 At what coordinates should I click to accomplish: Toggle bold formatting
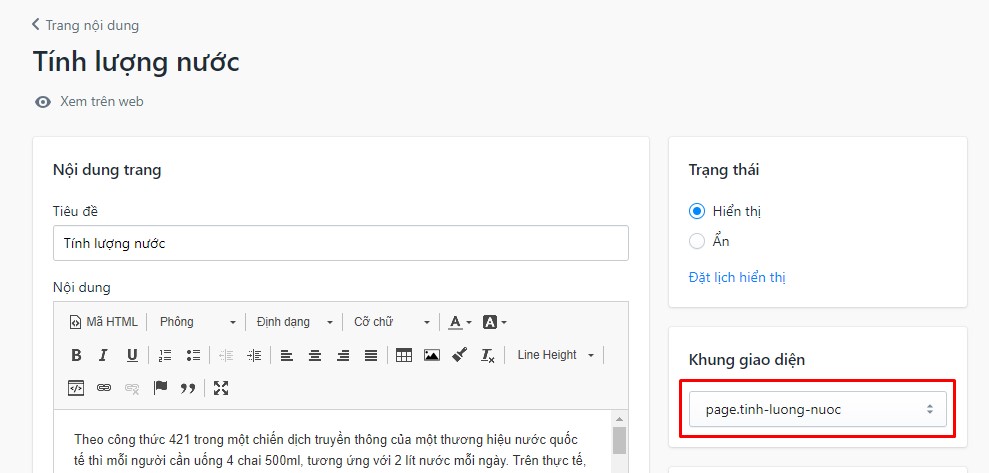[76, 355]
